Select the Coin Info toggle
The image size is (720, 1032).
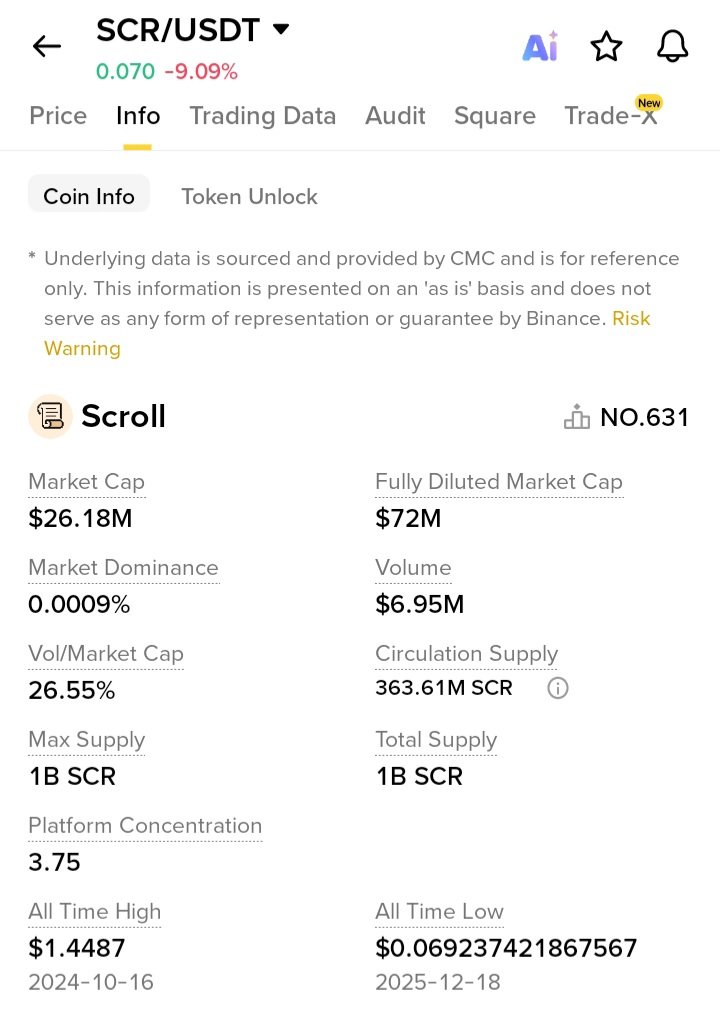pos(89,196)
